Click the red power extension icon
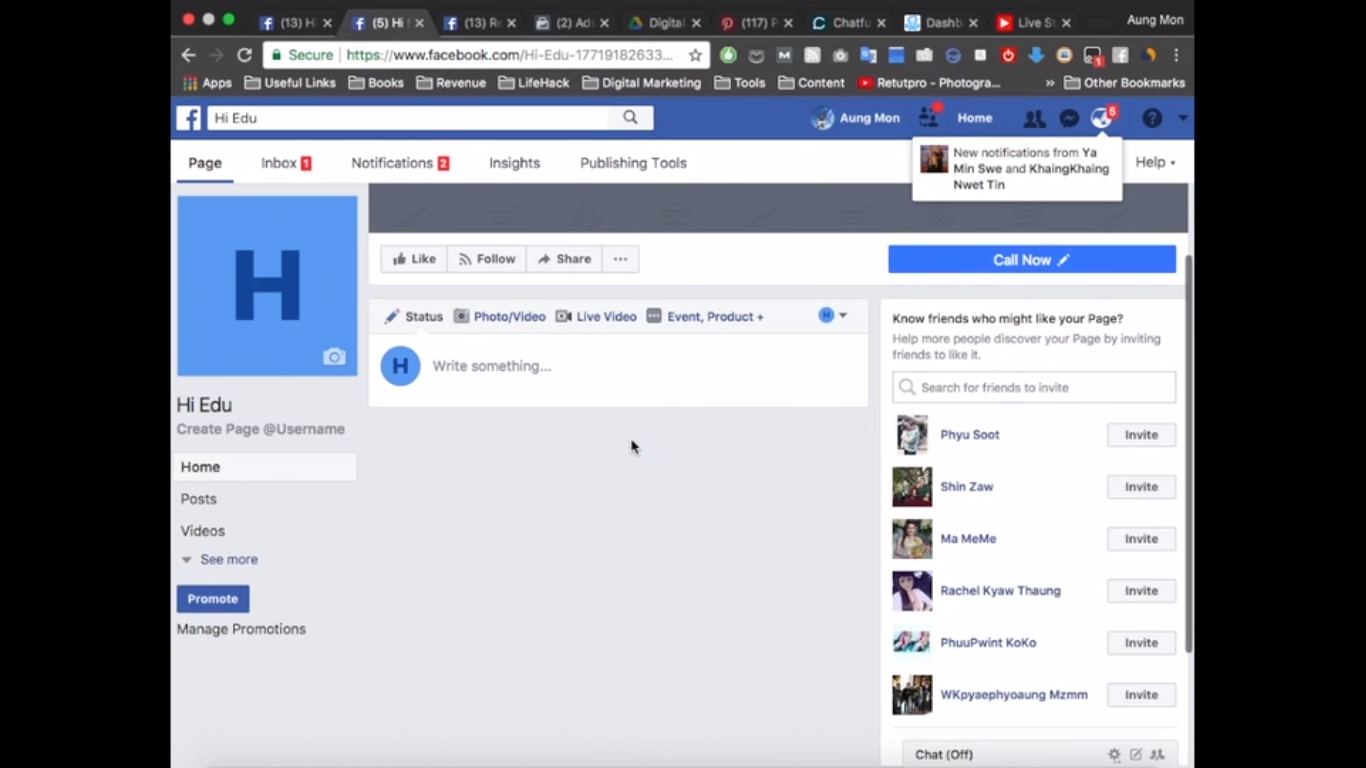This screenshot has height=768, width=1366. pos(1008,55)
